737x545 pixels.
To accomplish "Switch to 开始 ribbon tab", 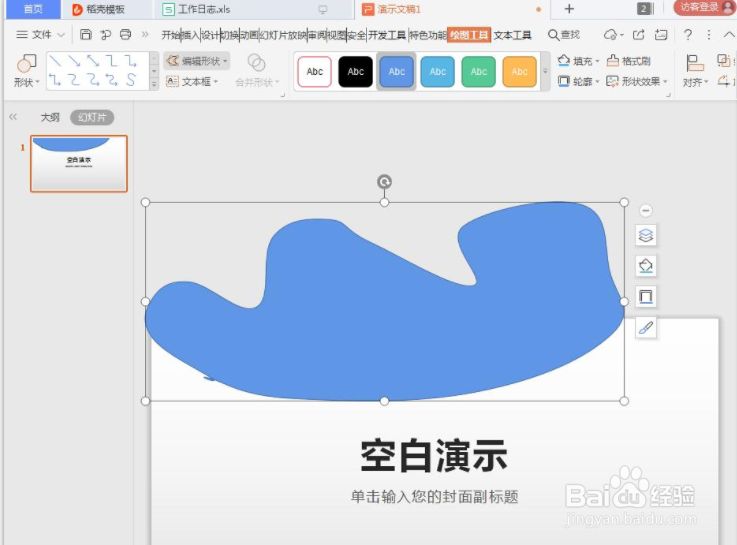I will point(170,35).
